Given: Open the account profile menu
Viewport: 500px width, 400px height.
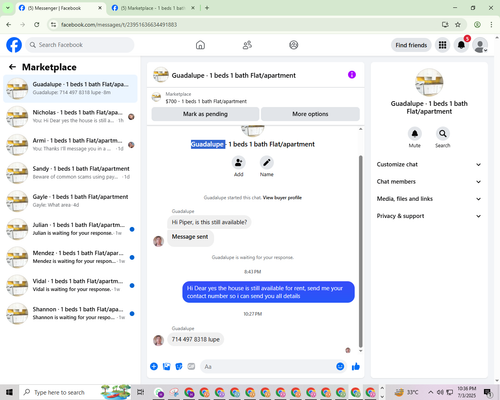Looking at the screenshot, I should 480,45.
